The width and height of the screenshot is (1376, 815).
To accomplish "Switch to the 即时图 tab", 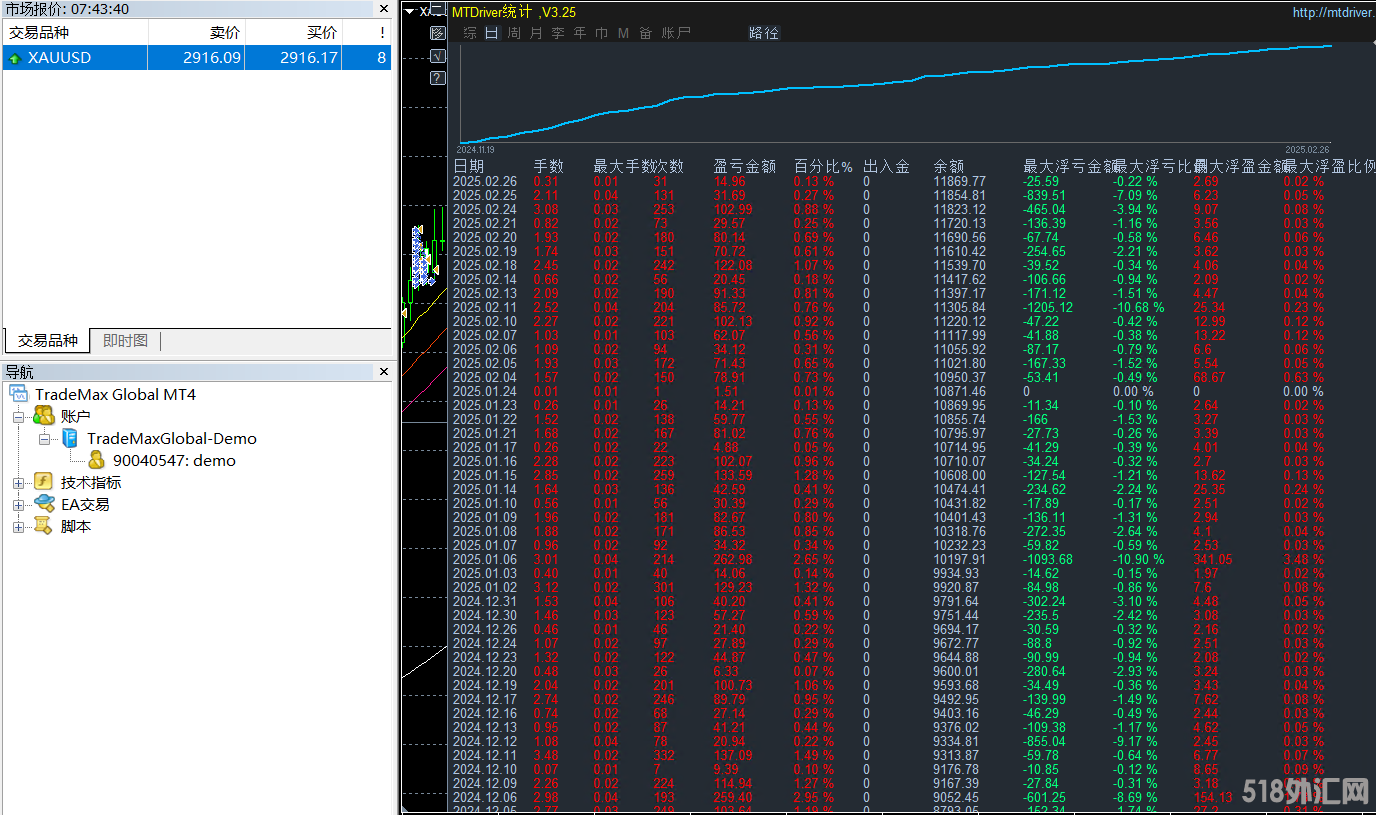I will pos(125,341).
